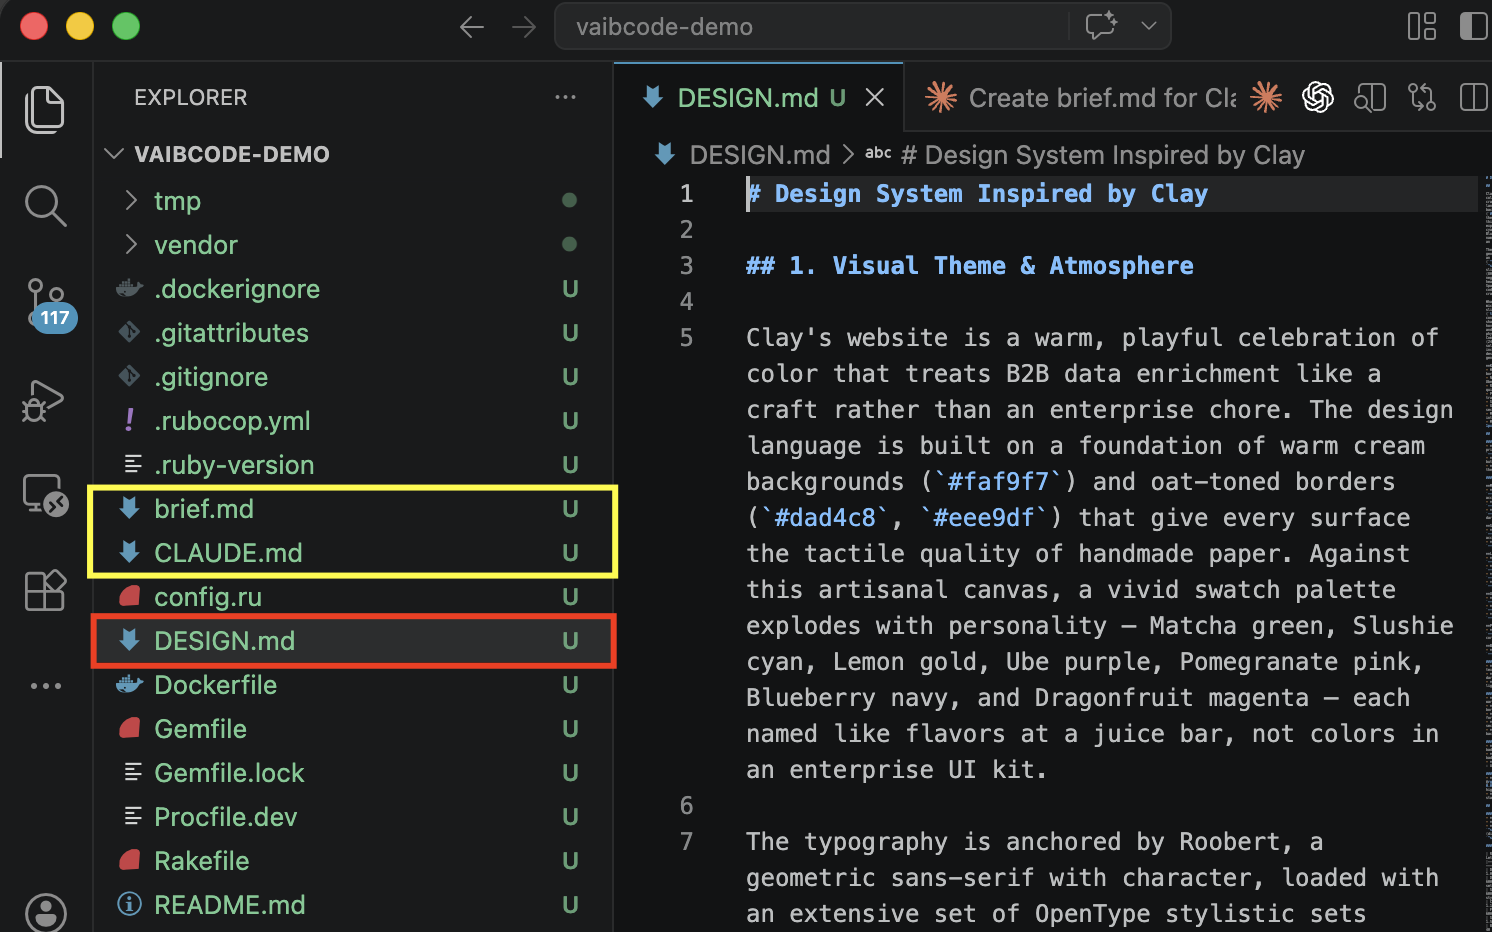Click the '## 1. Visual Theme & Atmosphere' heading

pyautogui.click(x=970, y=265)
